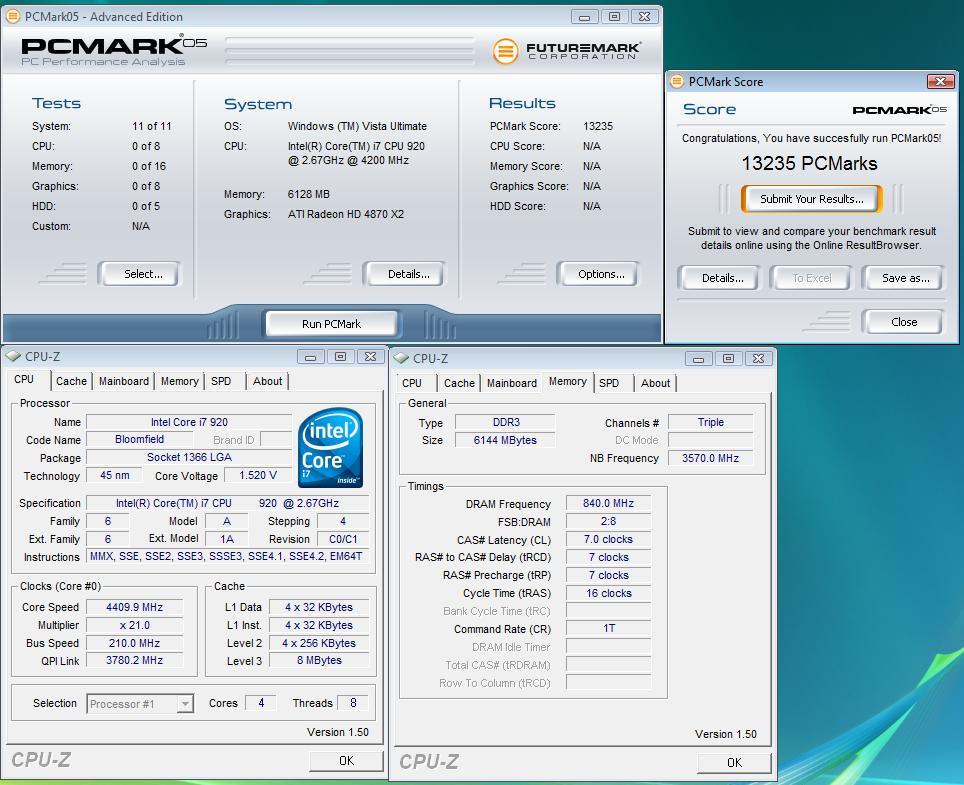964x785 pixels.
Task: Open About tab in left CPU-Z
Action: click(x=267, y=381)
